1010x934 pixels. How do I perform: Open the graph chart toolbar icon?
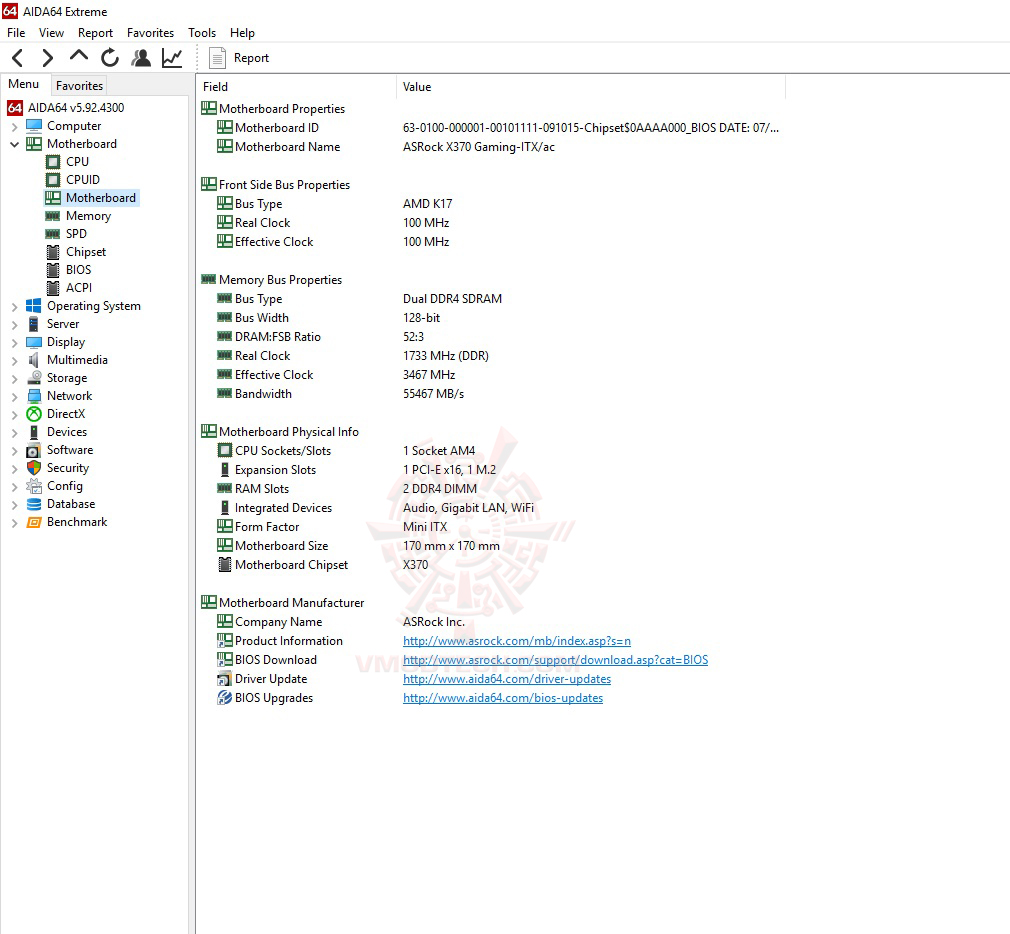[172, 58]
